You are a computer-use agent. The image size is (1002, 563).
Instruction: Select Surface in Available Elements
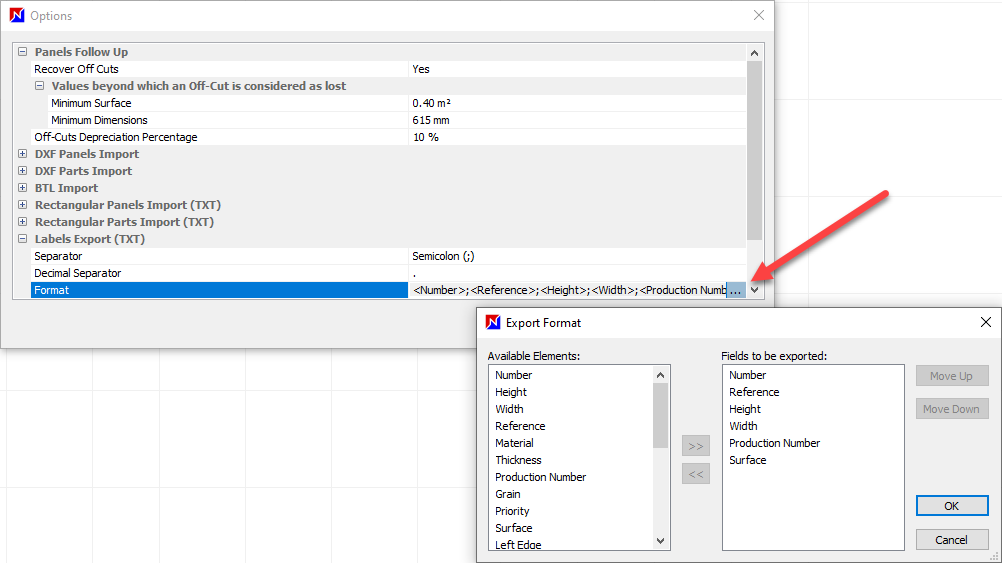click(x=514, y=528)
